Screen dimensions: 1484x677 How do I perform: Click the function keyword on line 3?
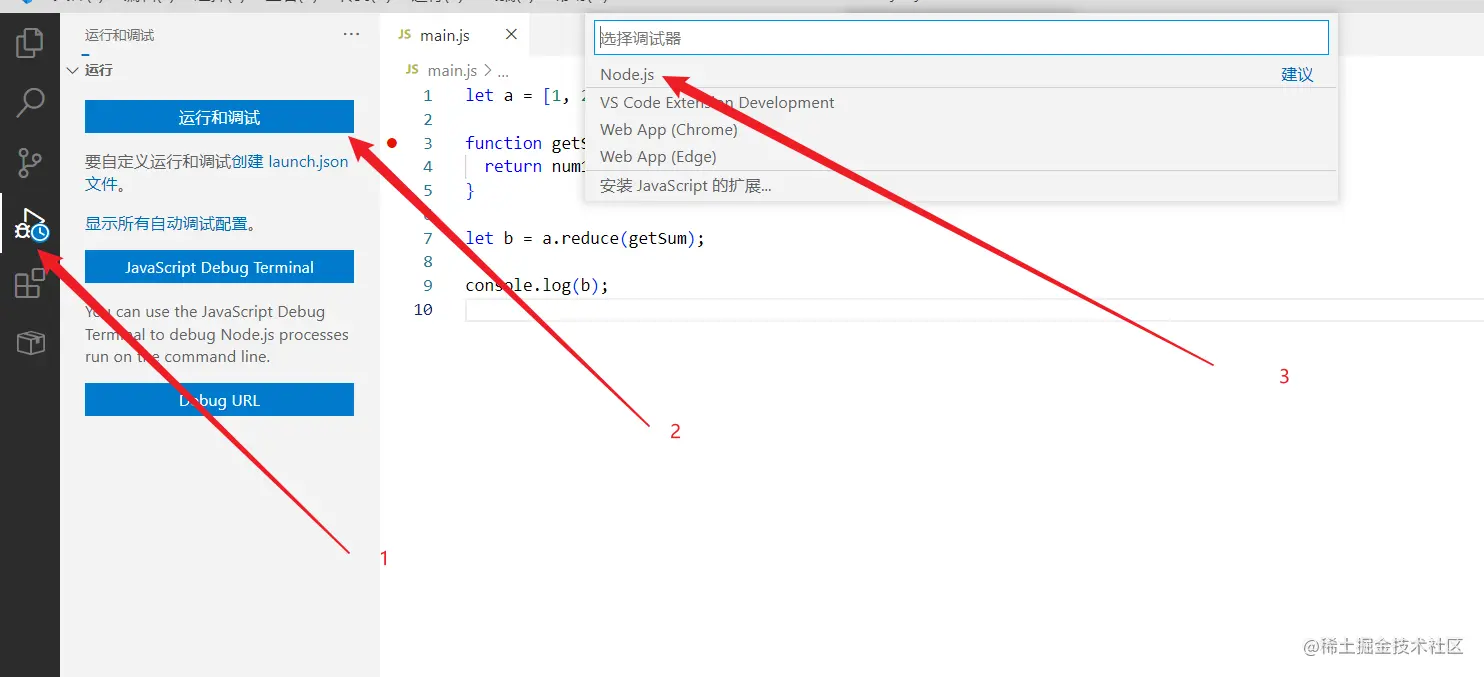pyautogui.click(x=503, y=143)
